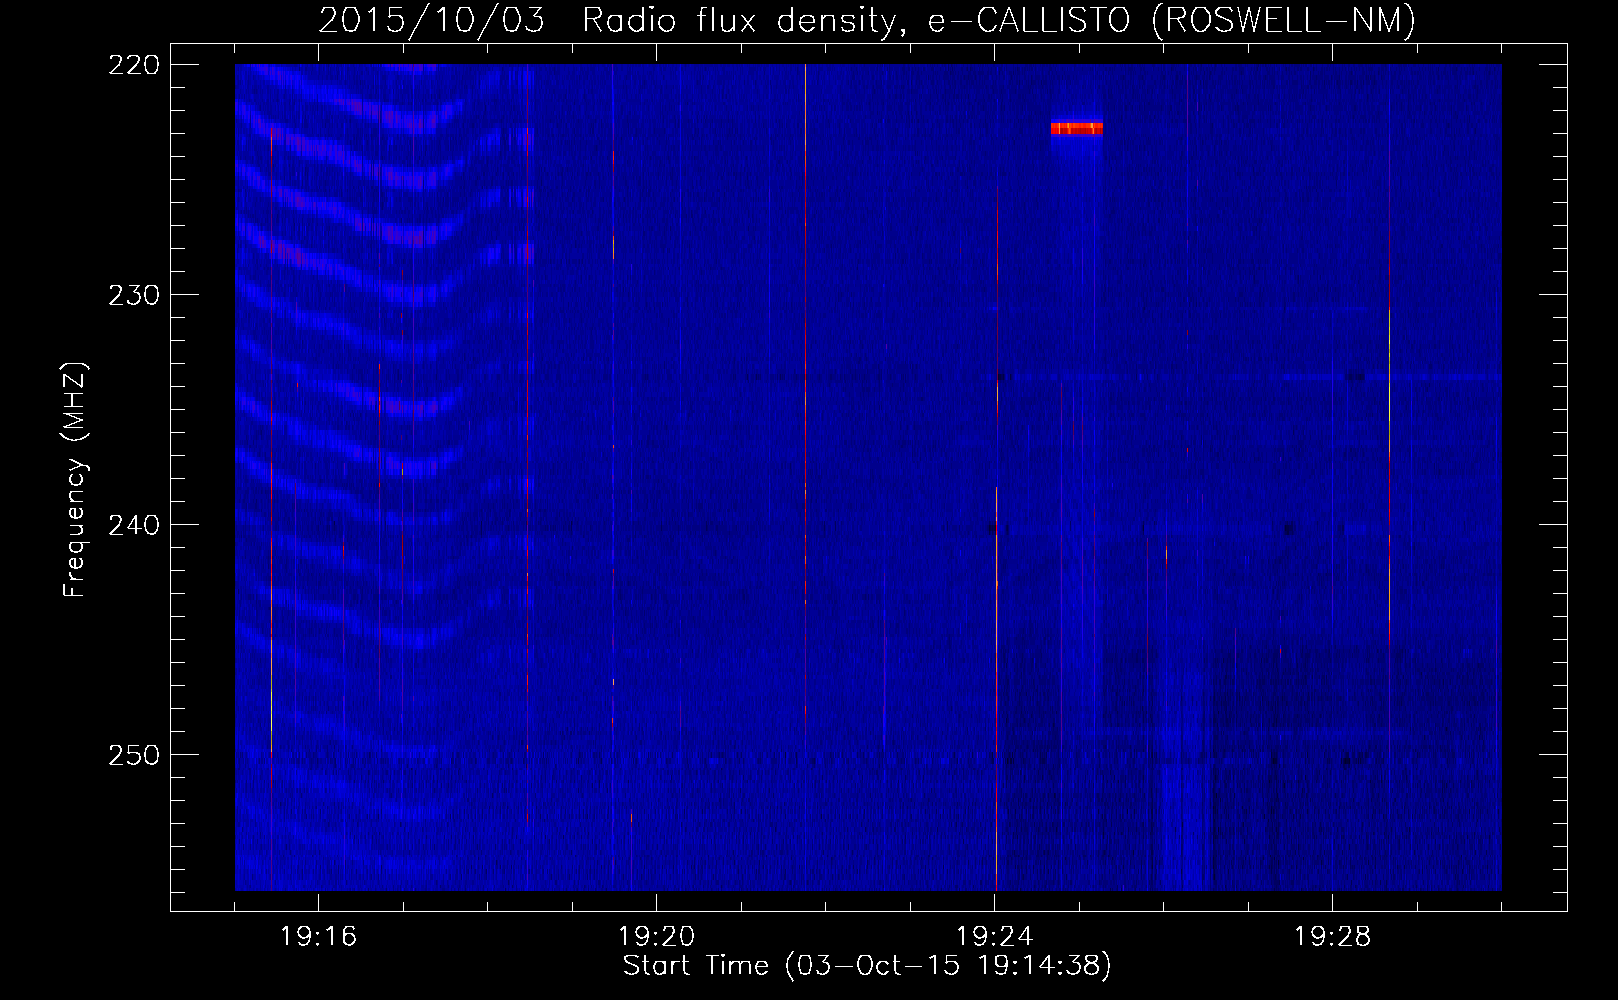The width and height of the screenshot is (1618, 1000).
Task: Click the 250 frequency tick label
Action: pyautogui.click(x=134, y=755)
